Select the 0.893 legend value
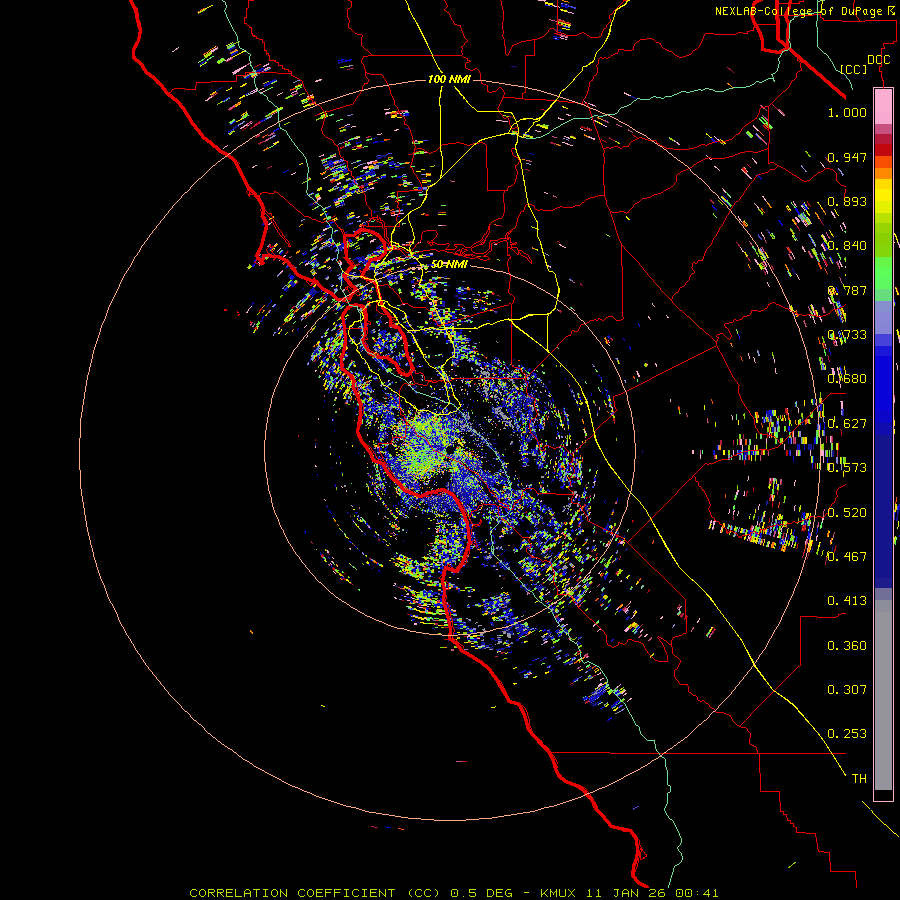900x900 pixels. pos(847,201)
